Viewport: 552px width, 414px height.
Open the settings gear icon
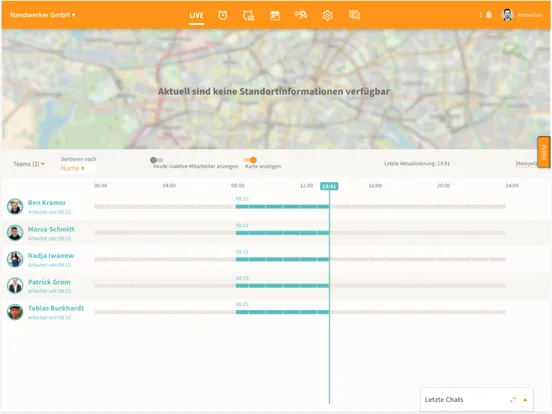327,15
